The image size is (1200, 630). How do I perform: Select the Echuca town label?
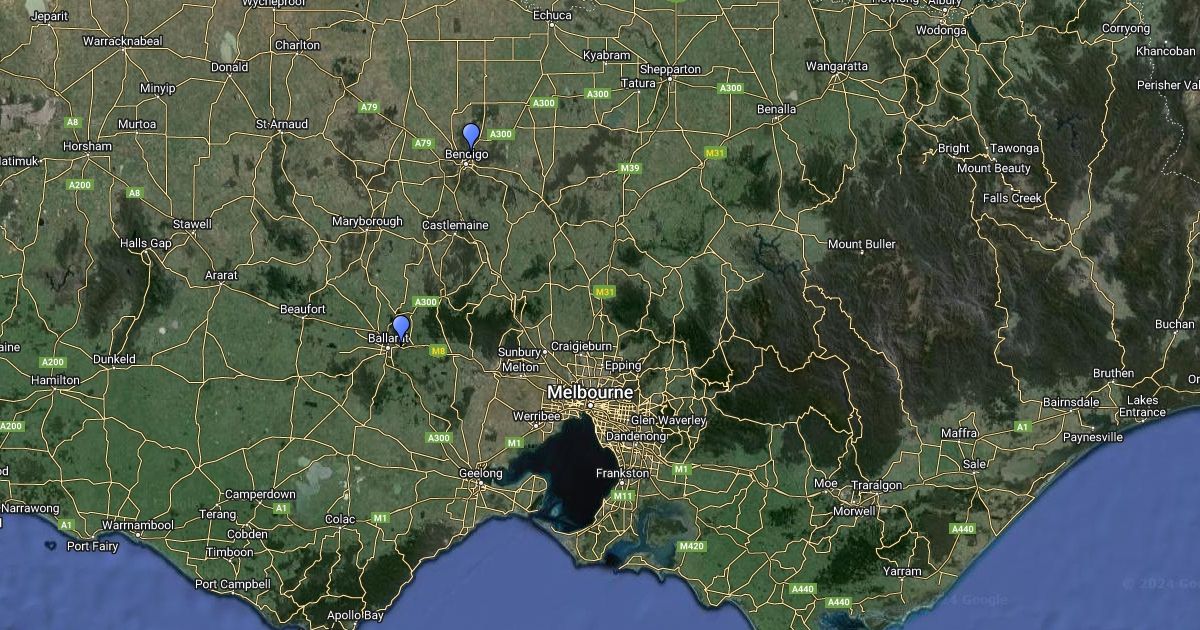pos(552,15)
